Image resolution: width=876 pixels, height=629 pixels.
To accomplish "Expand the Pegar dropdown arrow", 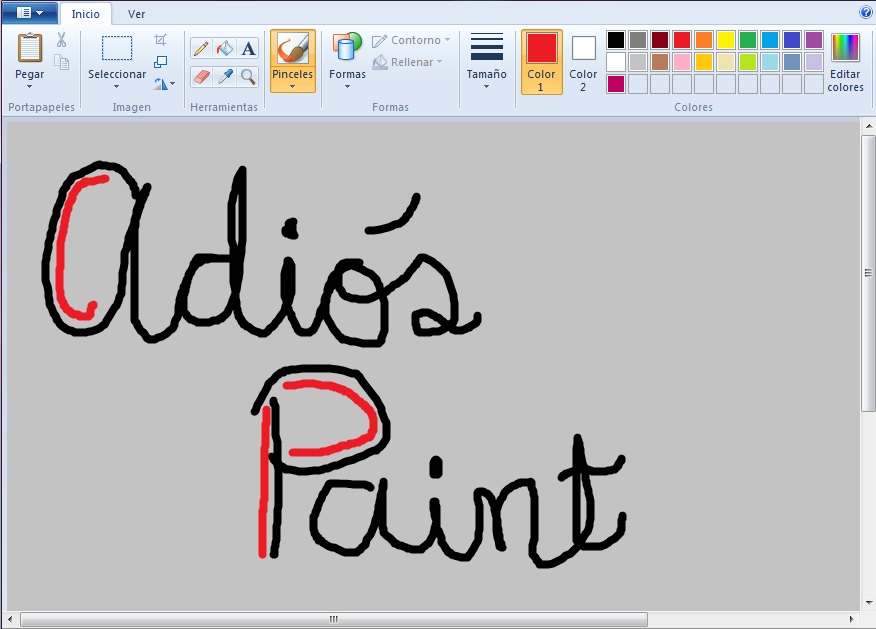I will tap(30, 87).
